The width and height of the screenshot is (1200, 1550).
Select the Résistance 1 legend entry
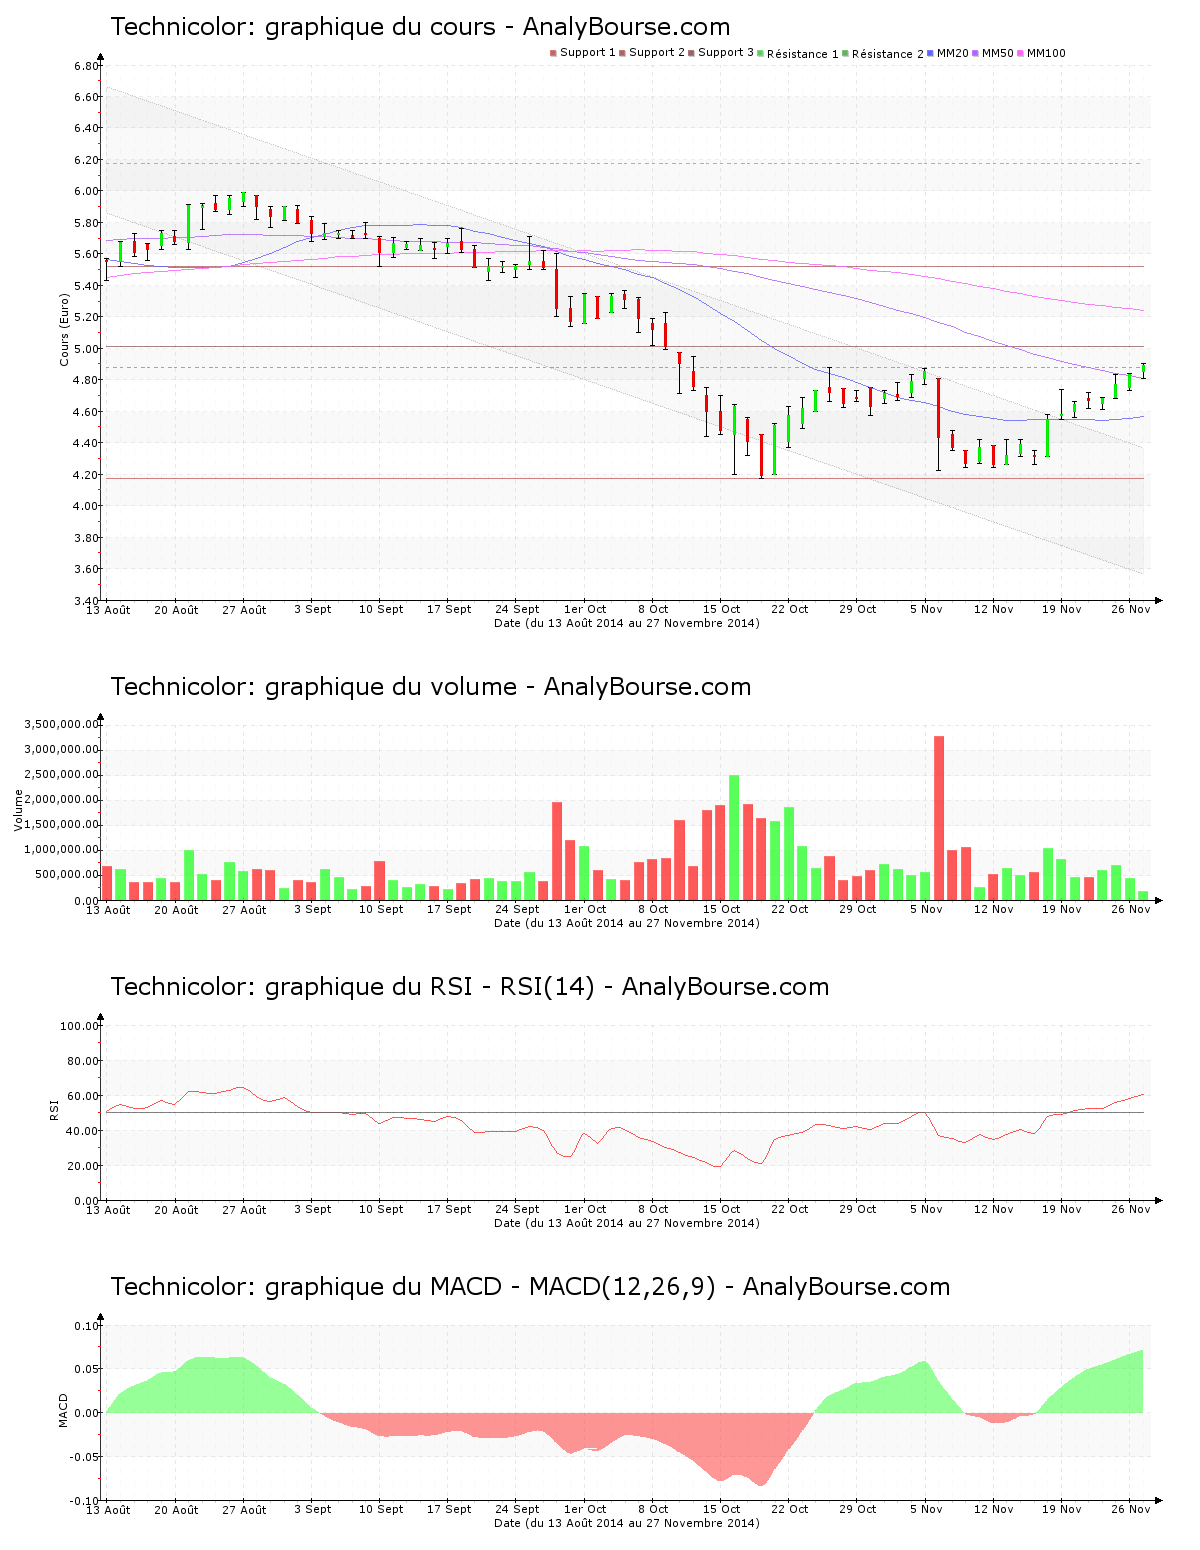click(798, 54)
